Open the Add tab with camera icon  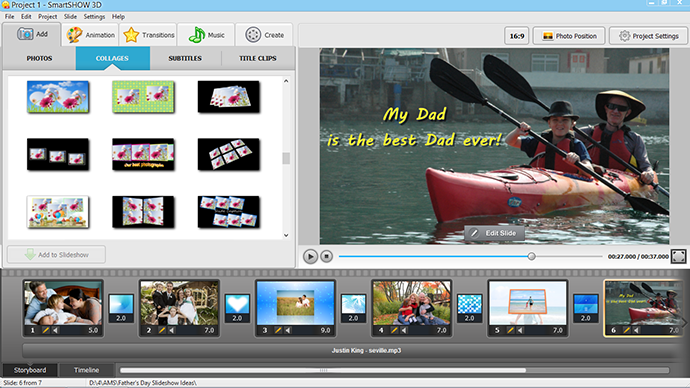click(32, 34)
